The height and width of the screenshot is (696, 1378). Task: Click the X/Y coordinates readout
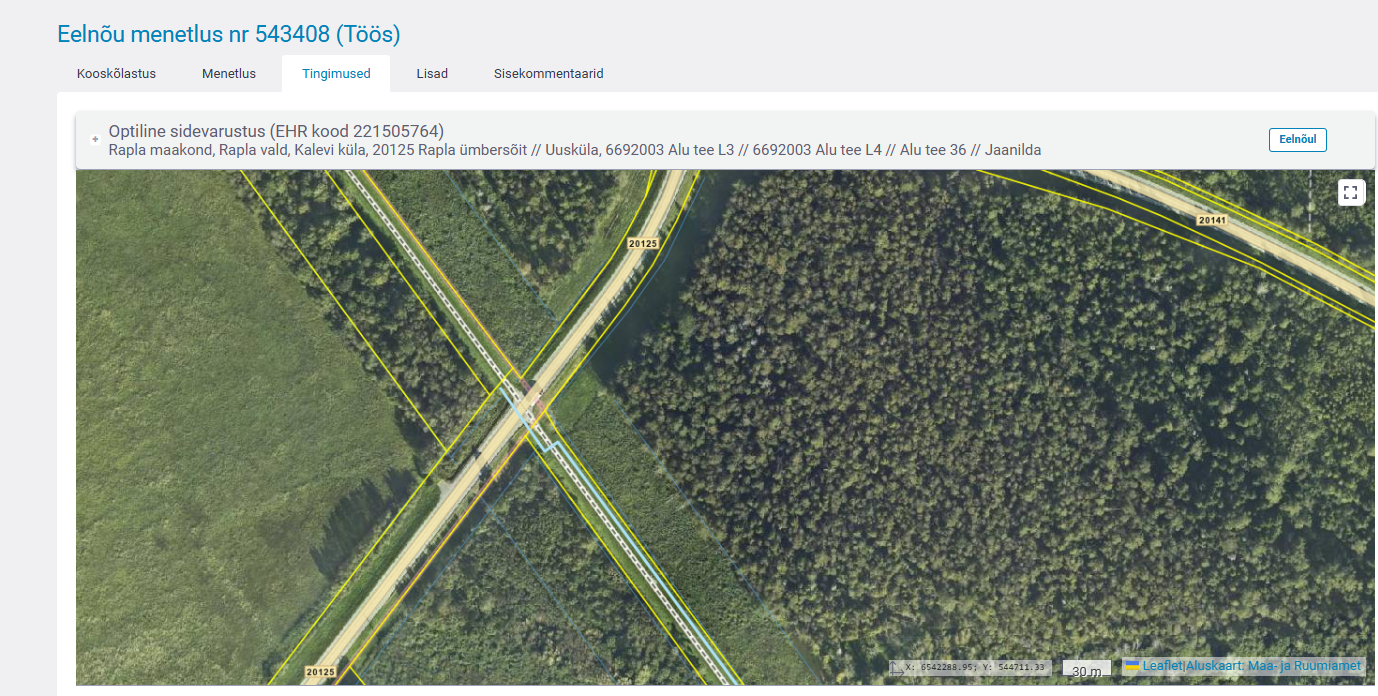click(x=976, y=668)
